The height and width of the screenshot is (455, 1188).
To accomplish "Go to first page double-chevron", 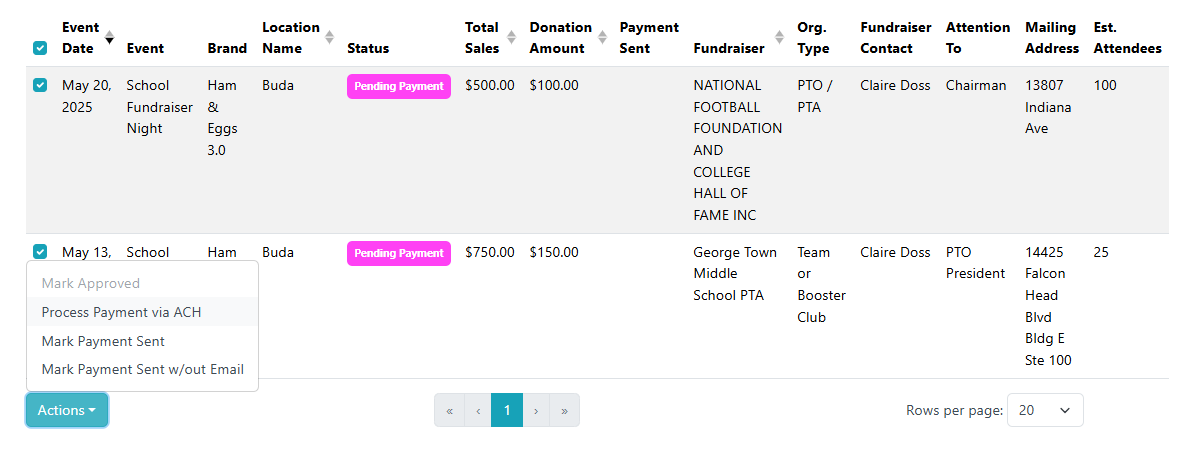I will click(x=449, y=410).
